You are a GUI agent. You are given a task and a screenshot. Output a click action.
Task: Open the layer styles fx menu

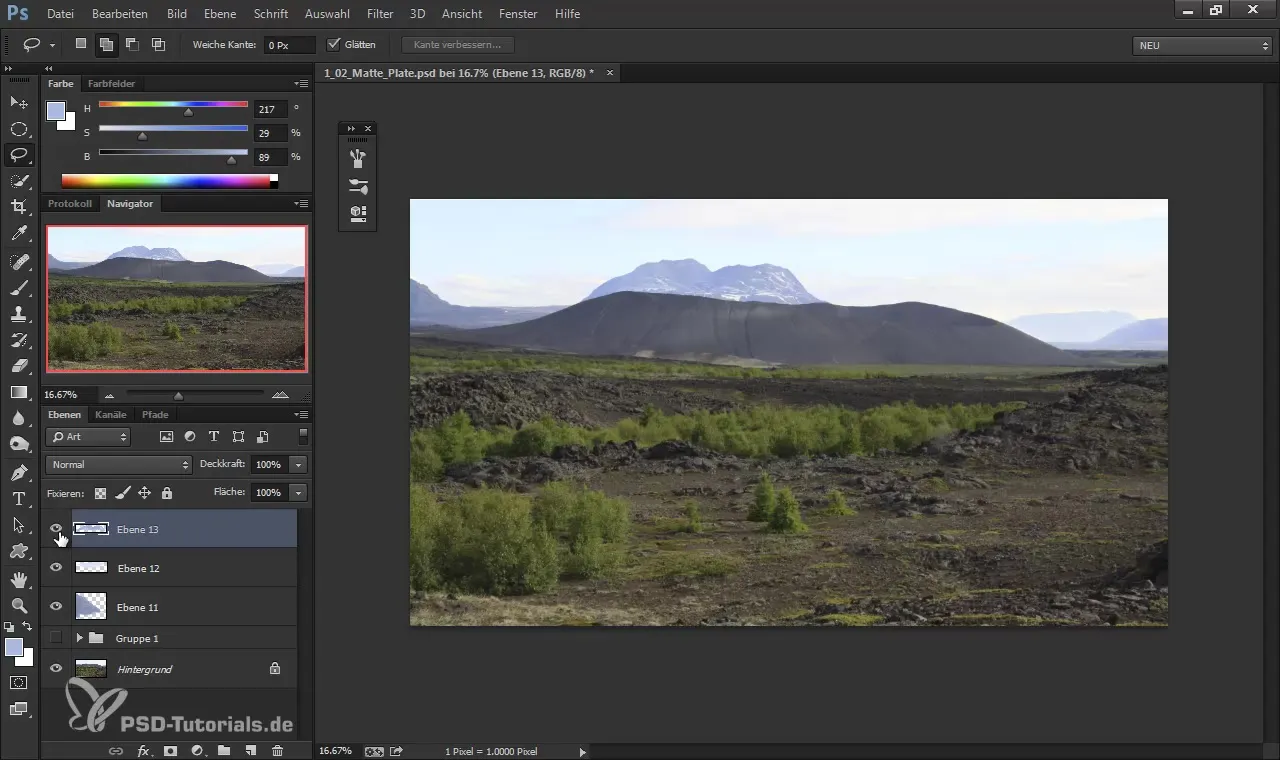click(x=143, y=750)
